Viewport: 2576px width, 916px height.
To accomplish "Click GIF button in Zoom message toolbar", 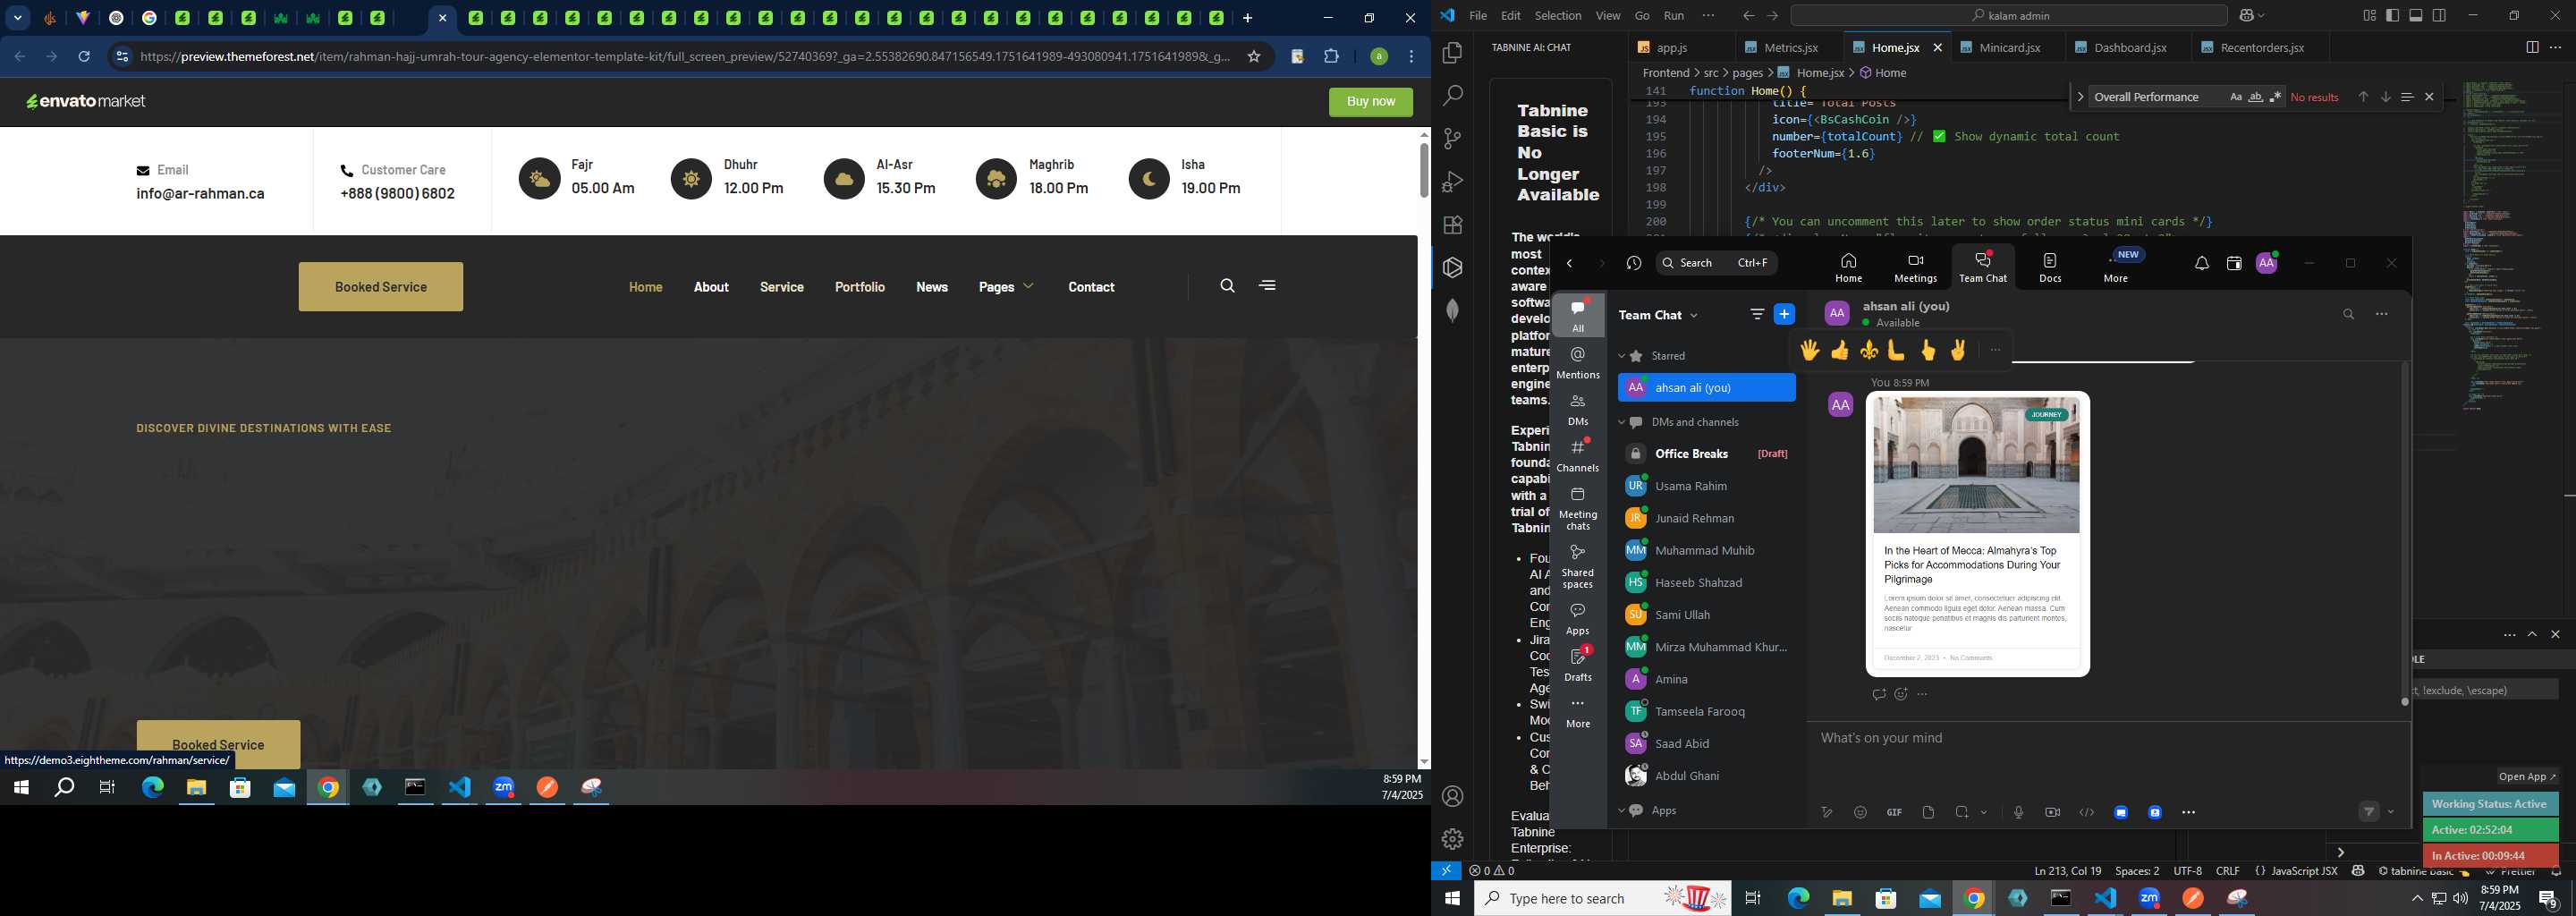I will pyautogui.click(x=1894, y=813).
